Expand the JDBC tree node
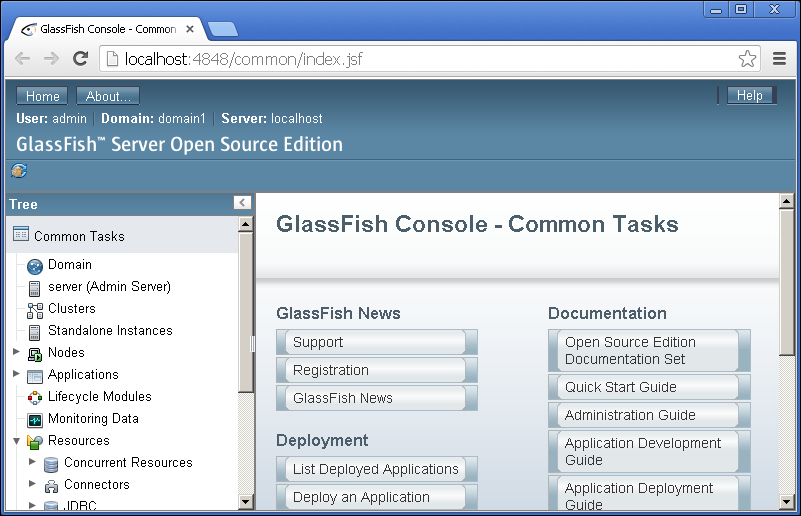 click(32, 505)
